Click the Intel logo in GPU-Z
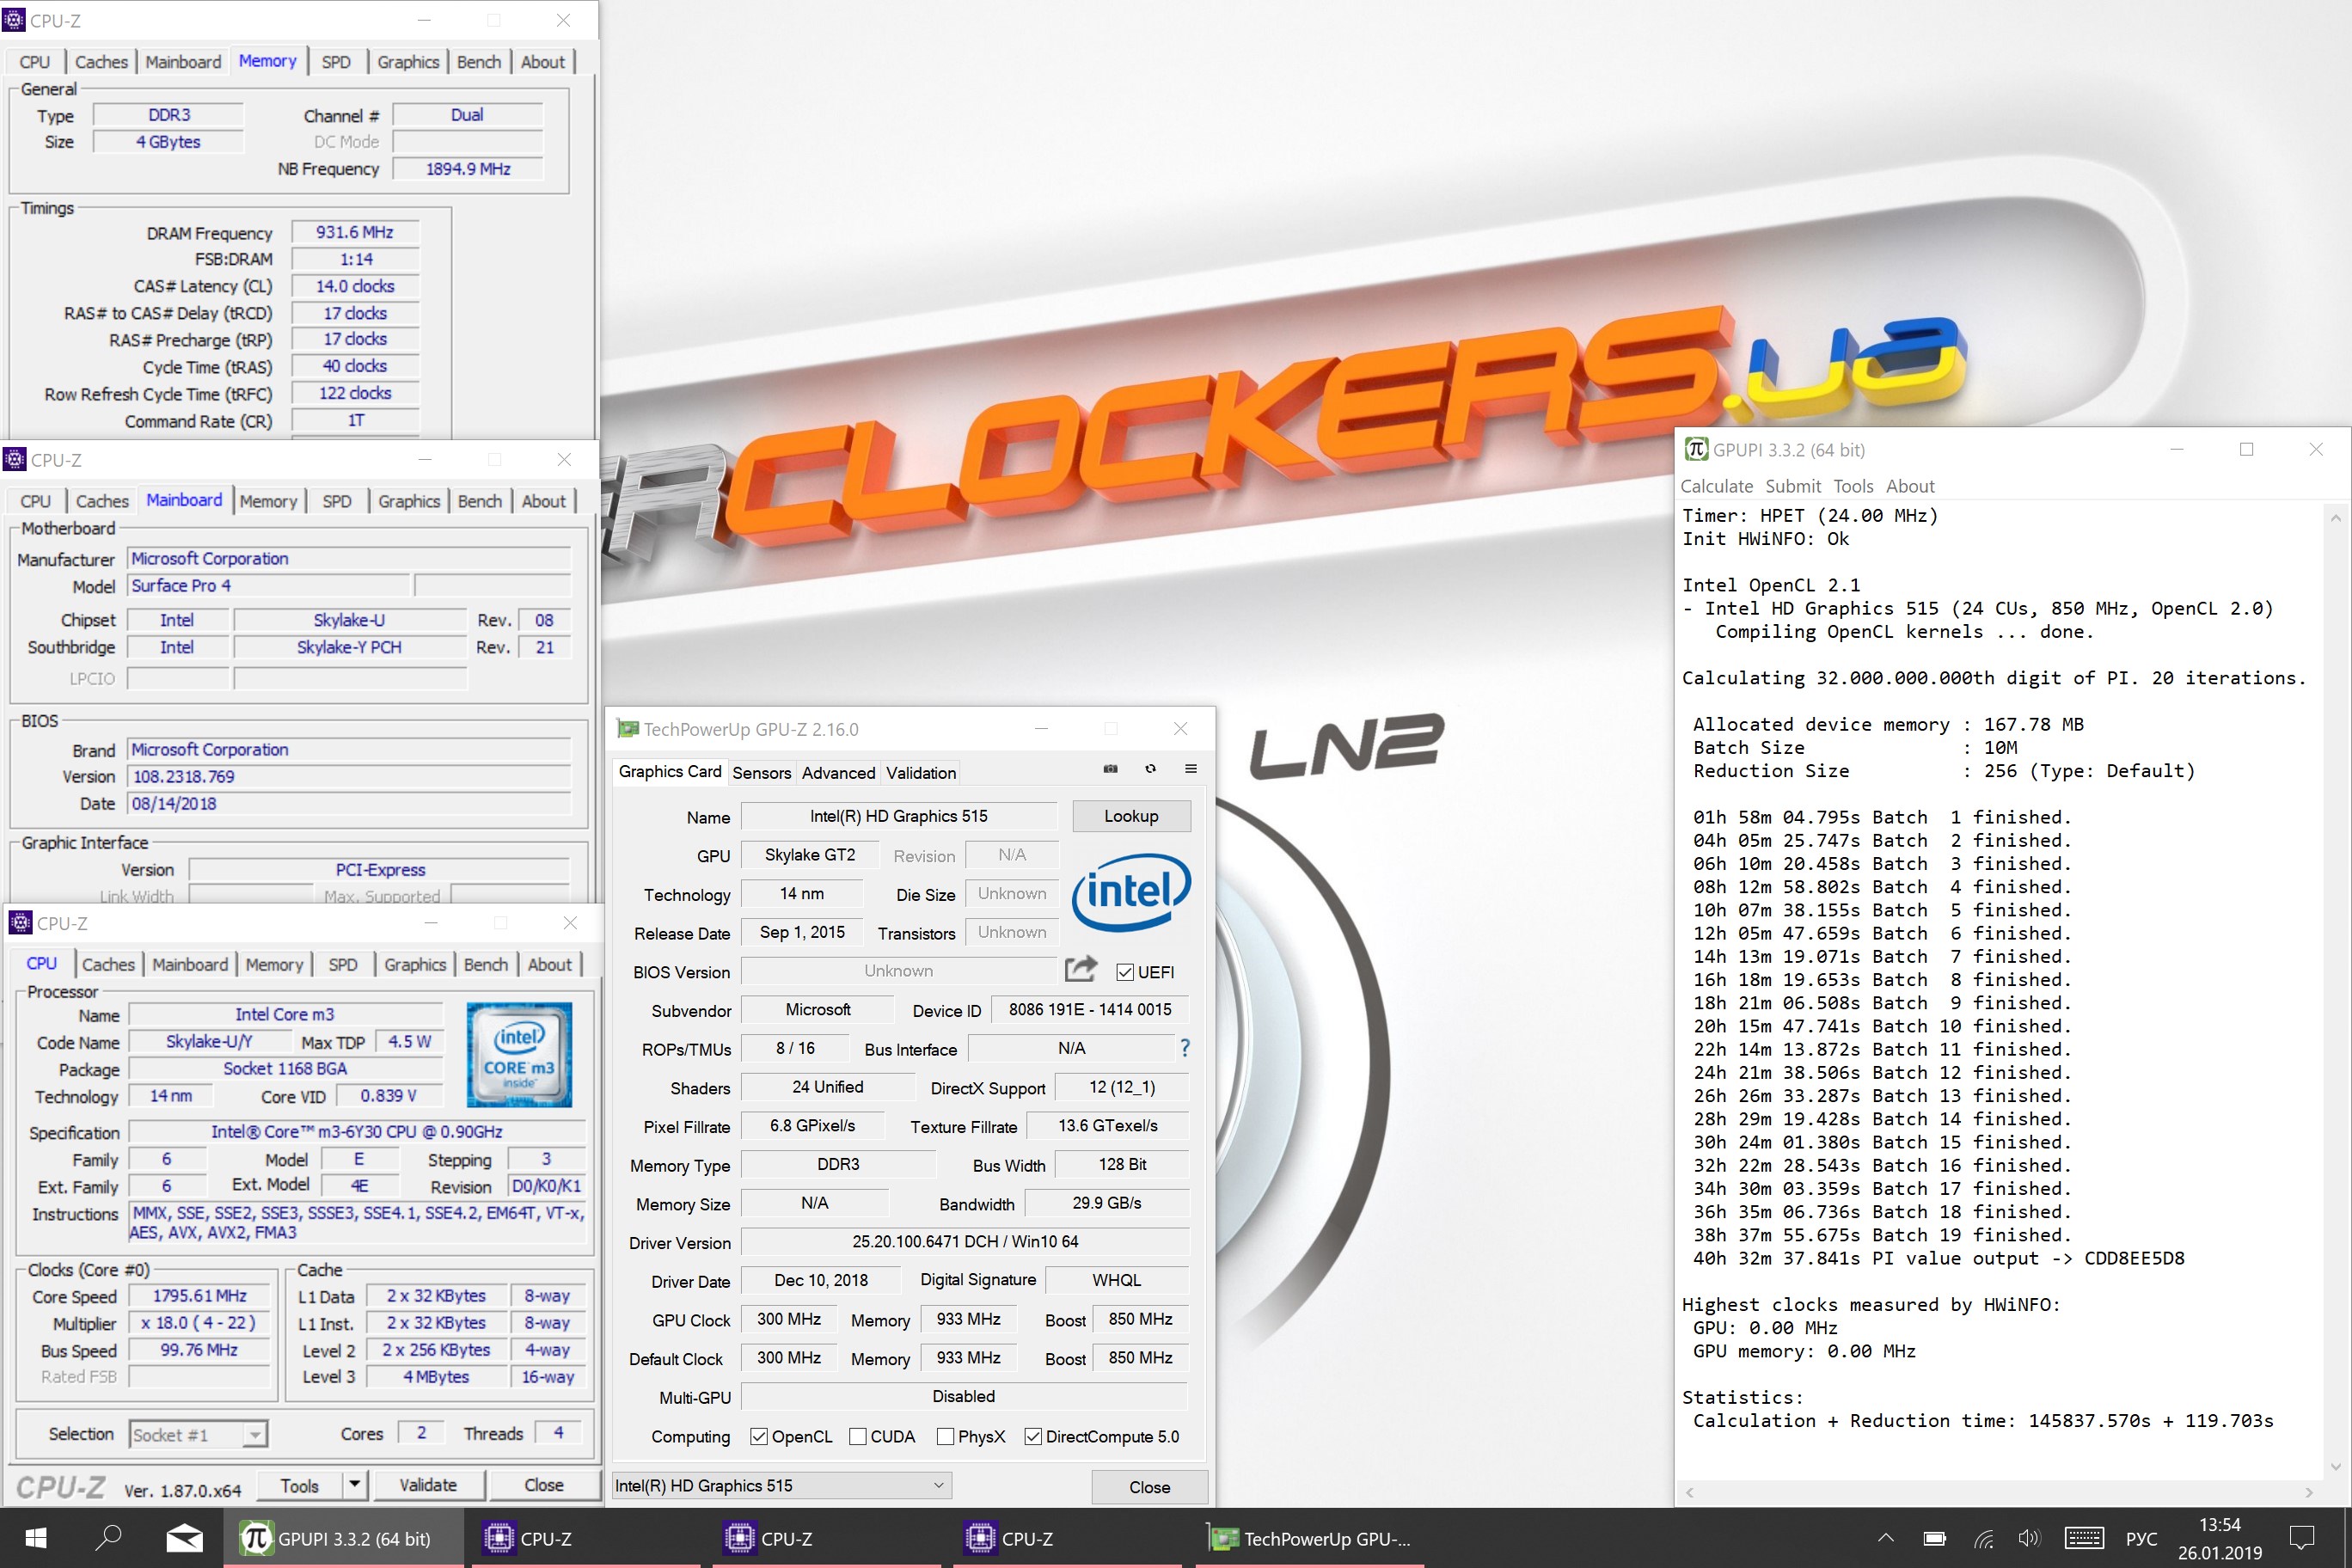 [x=1131, y=892]
